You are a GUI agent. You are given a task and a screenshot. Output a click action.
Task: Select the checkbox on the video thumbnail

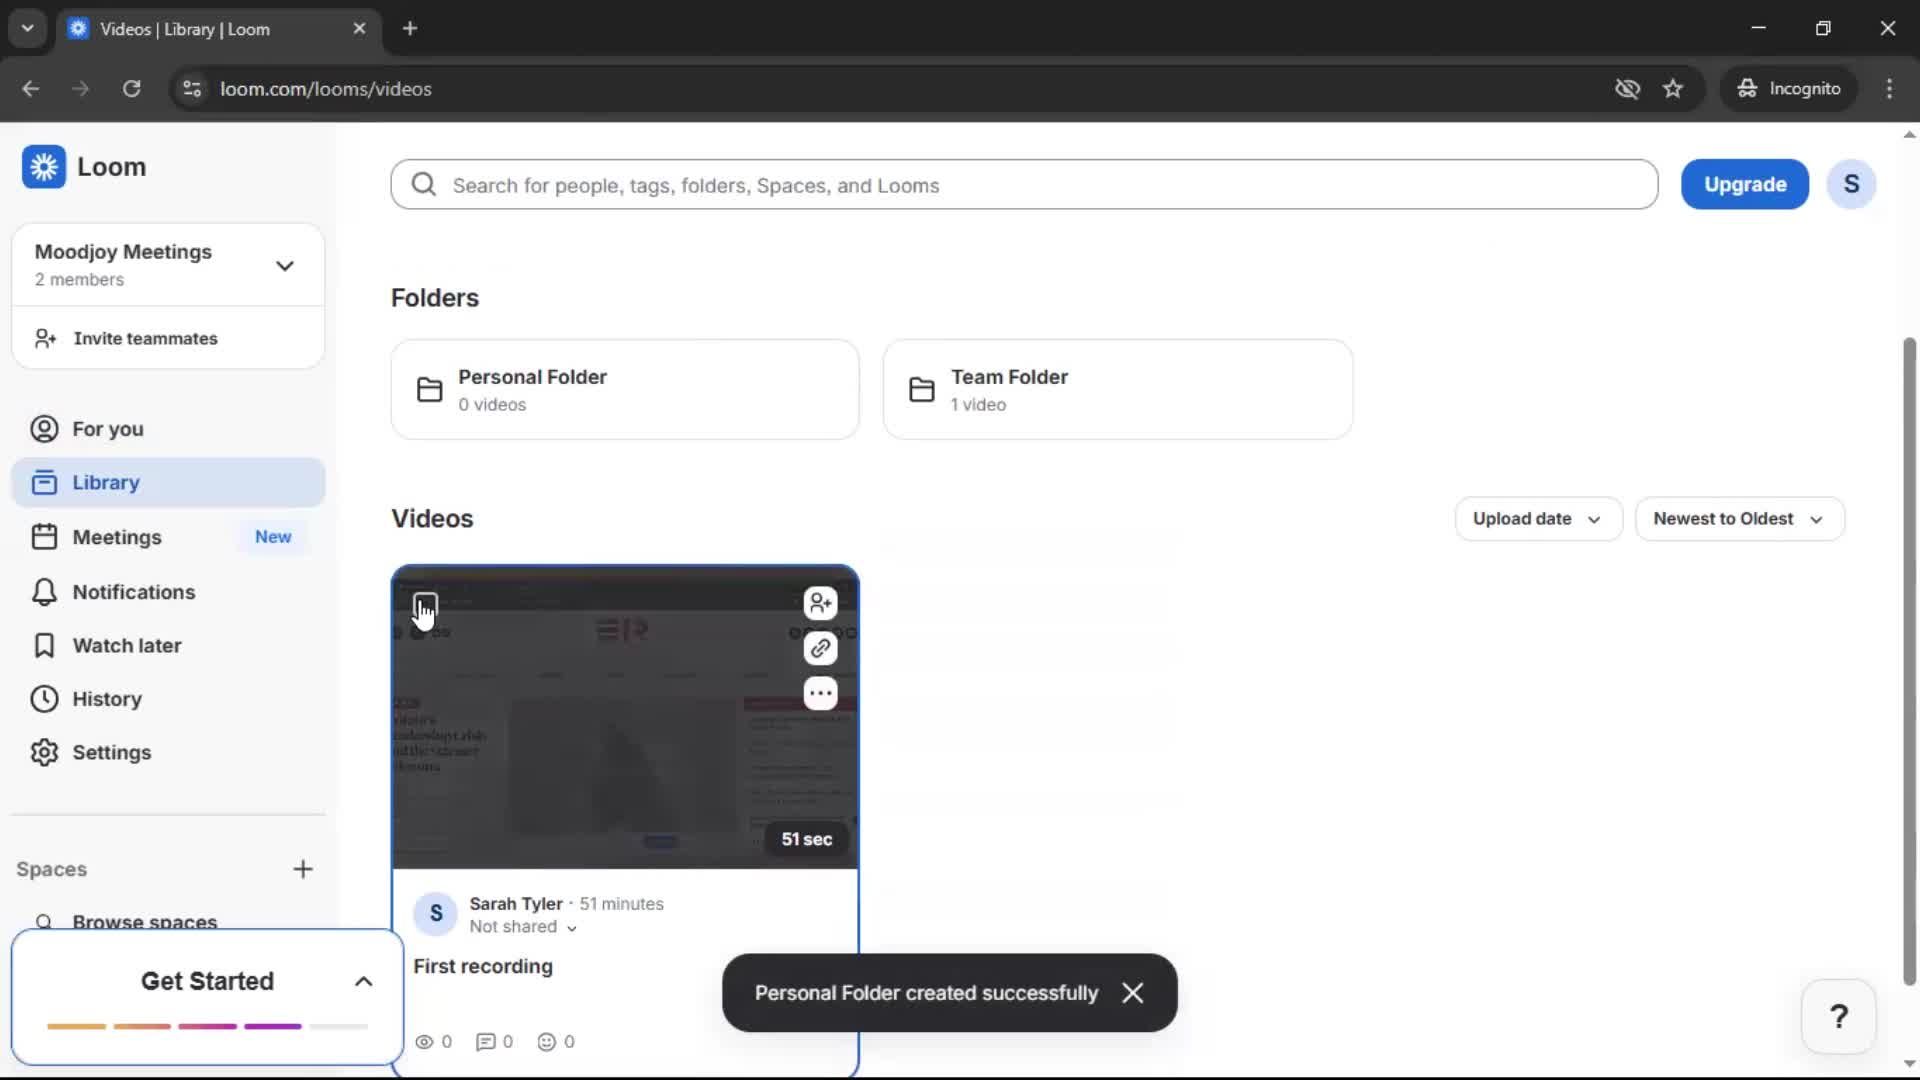coord(426,605)
